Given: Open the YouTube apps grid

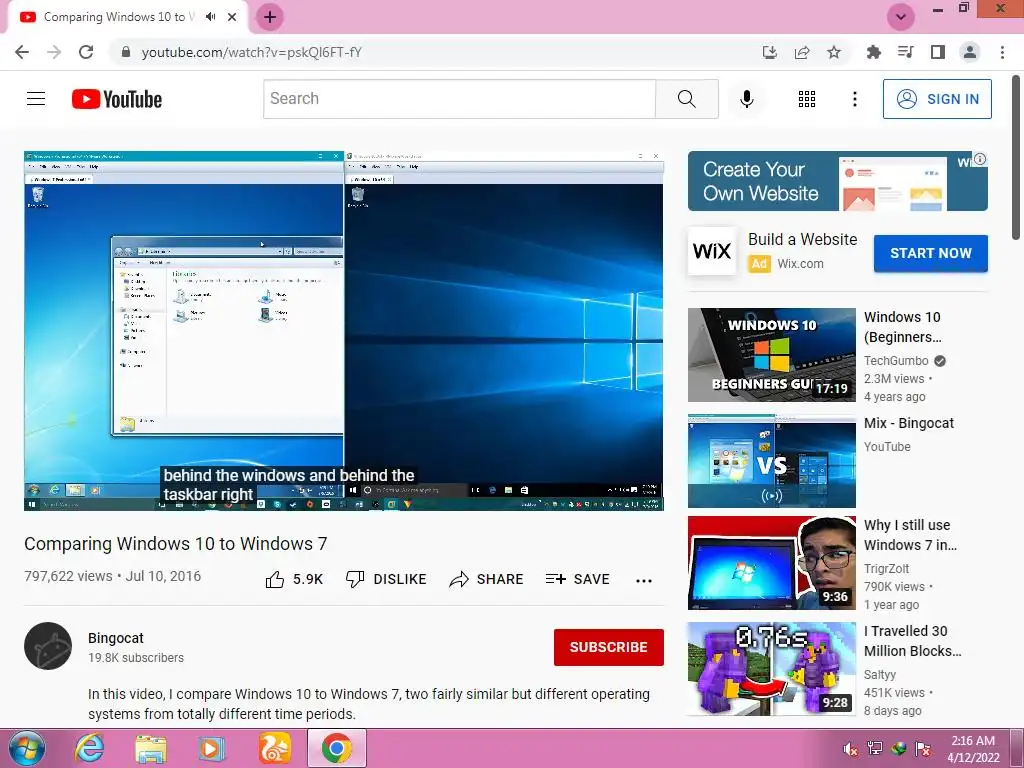Looking at the screenshot, I should click(807, 99).
